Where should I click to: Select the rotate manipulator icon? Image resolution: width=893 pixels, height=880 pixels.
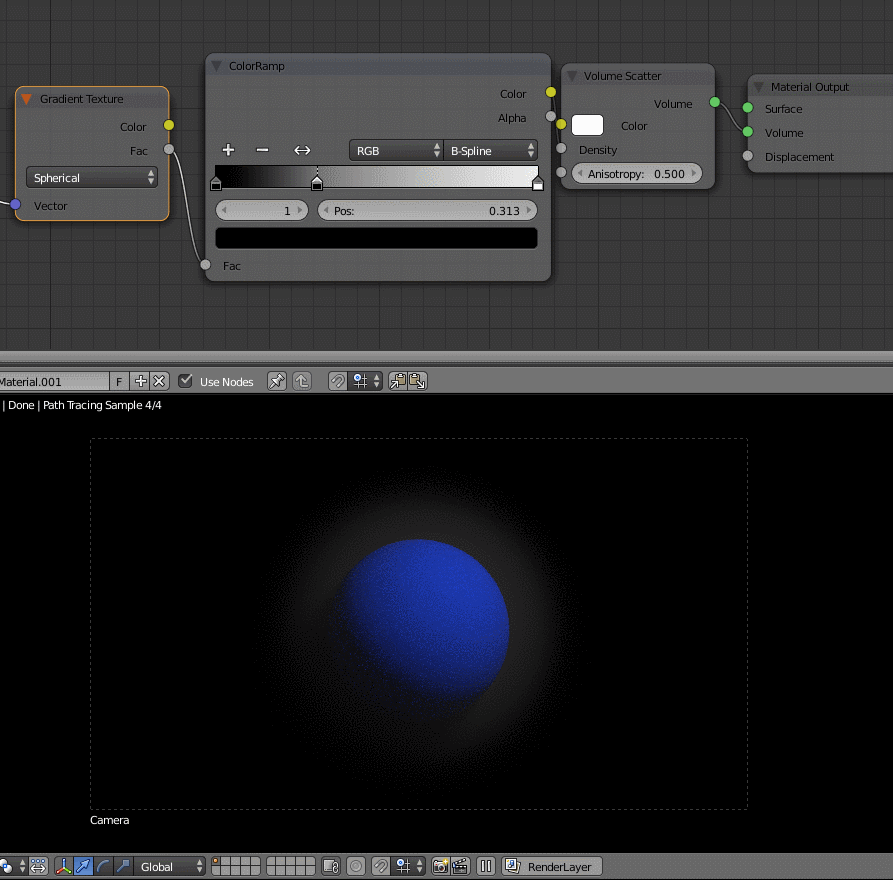(x=104, y=866)
